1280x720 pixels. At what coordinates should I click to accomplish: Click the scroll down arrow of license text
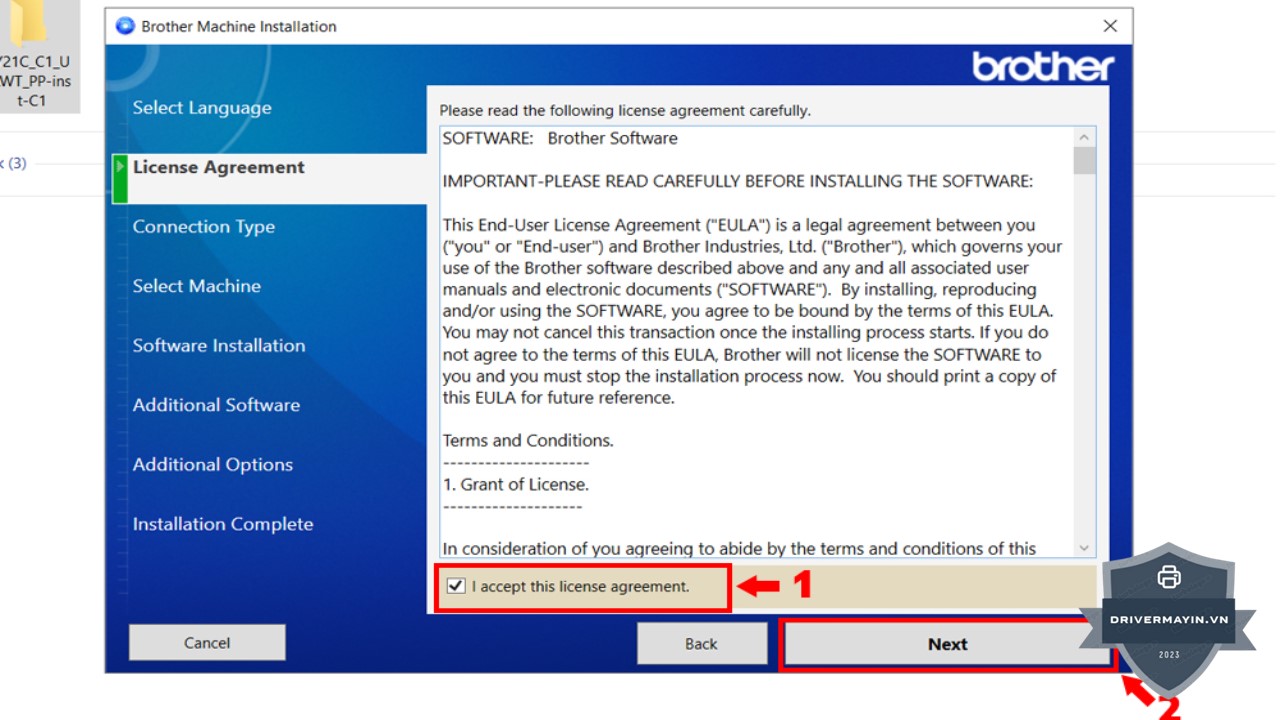pos(1084,548)
